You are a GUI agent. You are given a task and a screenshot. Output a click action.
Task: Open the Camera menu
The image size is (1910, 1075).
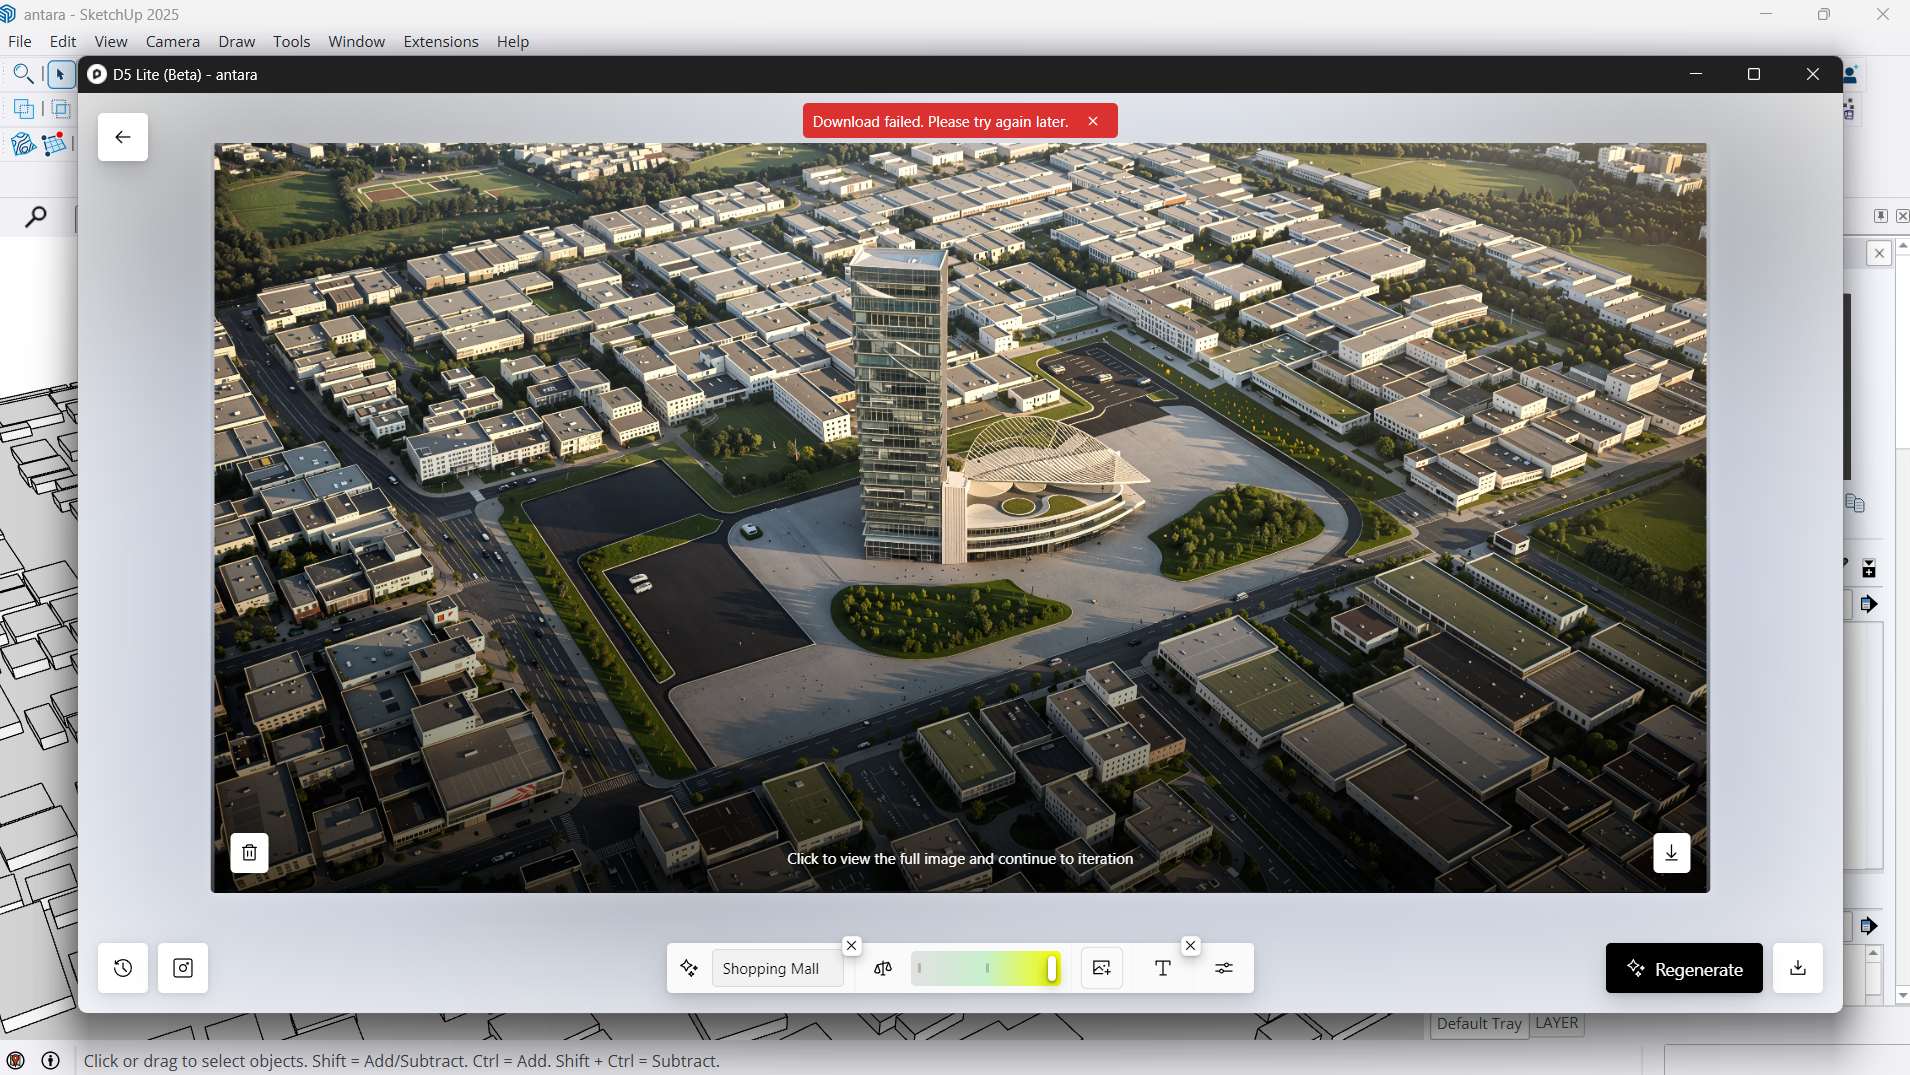tap(172, 41)
